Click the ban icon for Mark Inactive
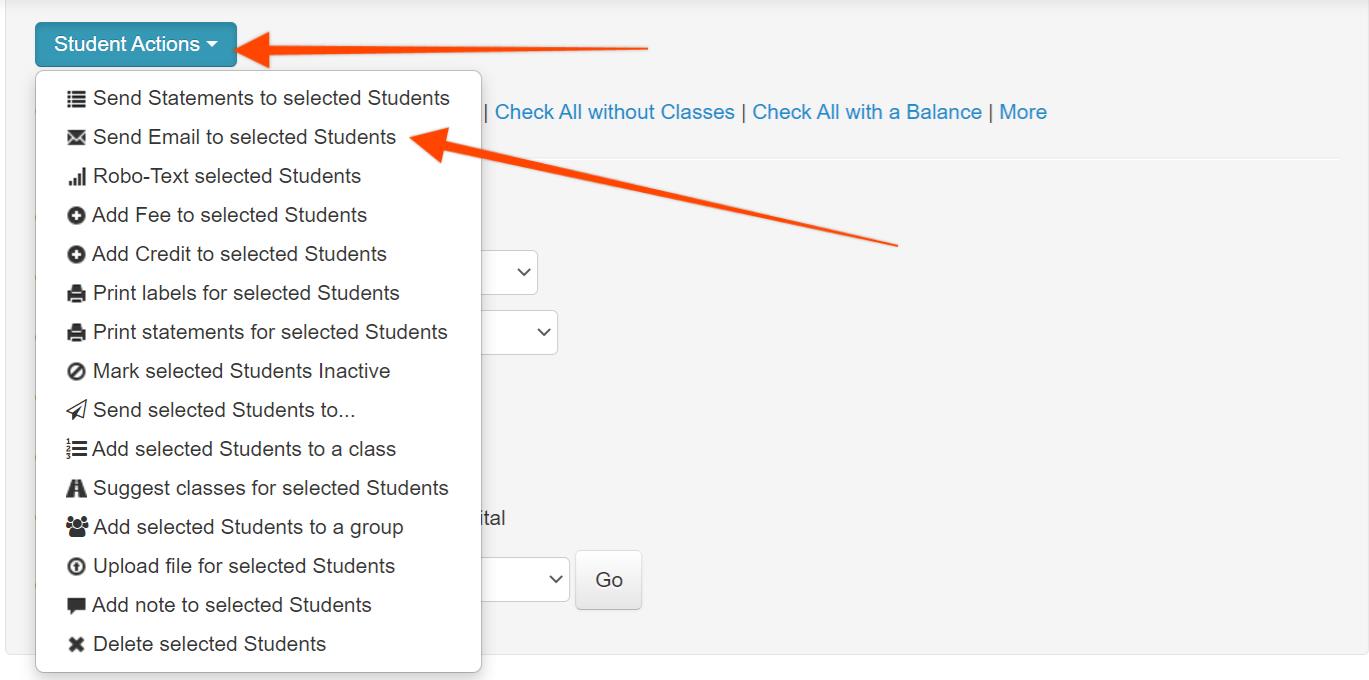 click(x=76, y=372)
